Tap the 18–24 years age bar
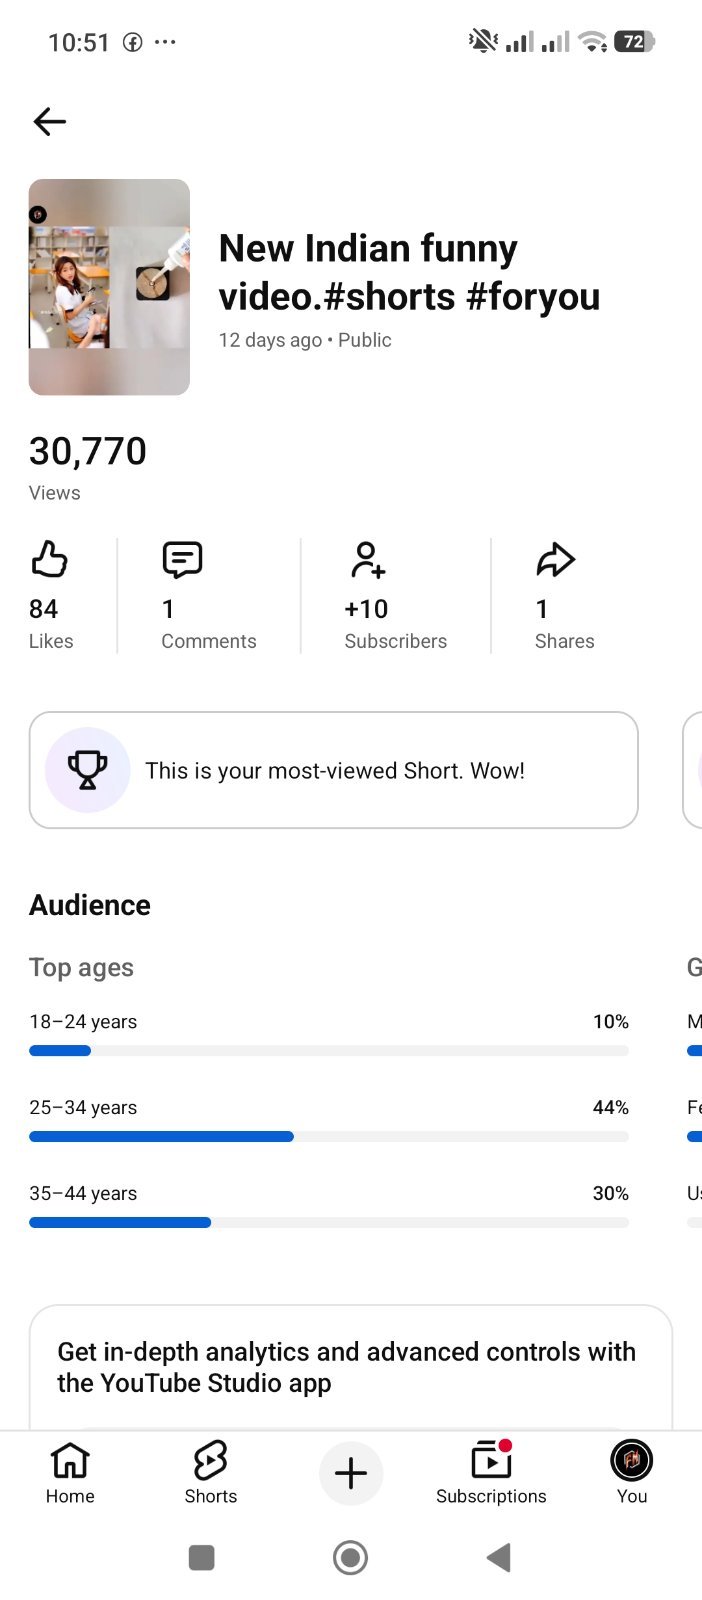Image resolution: width=702 pixels, height=1600 pixels. 329,1050
